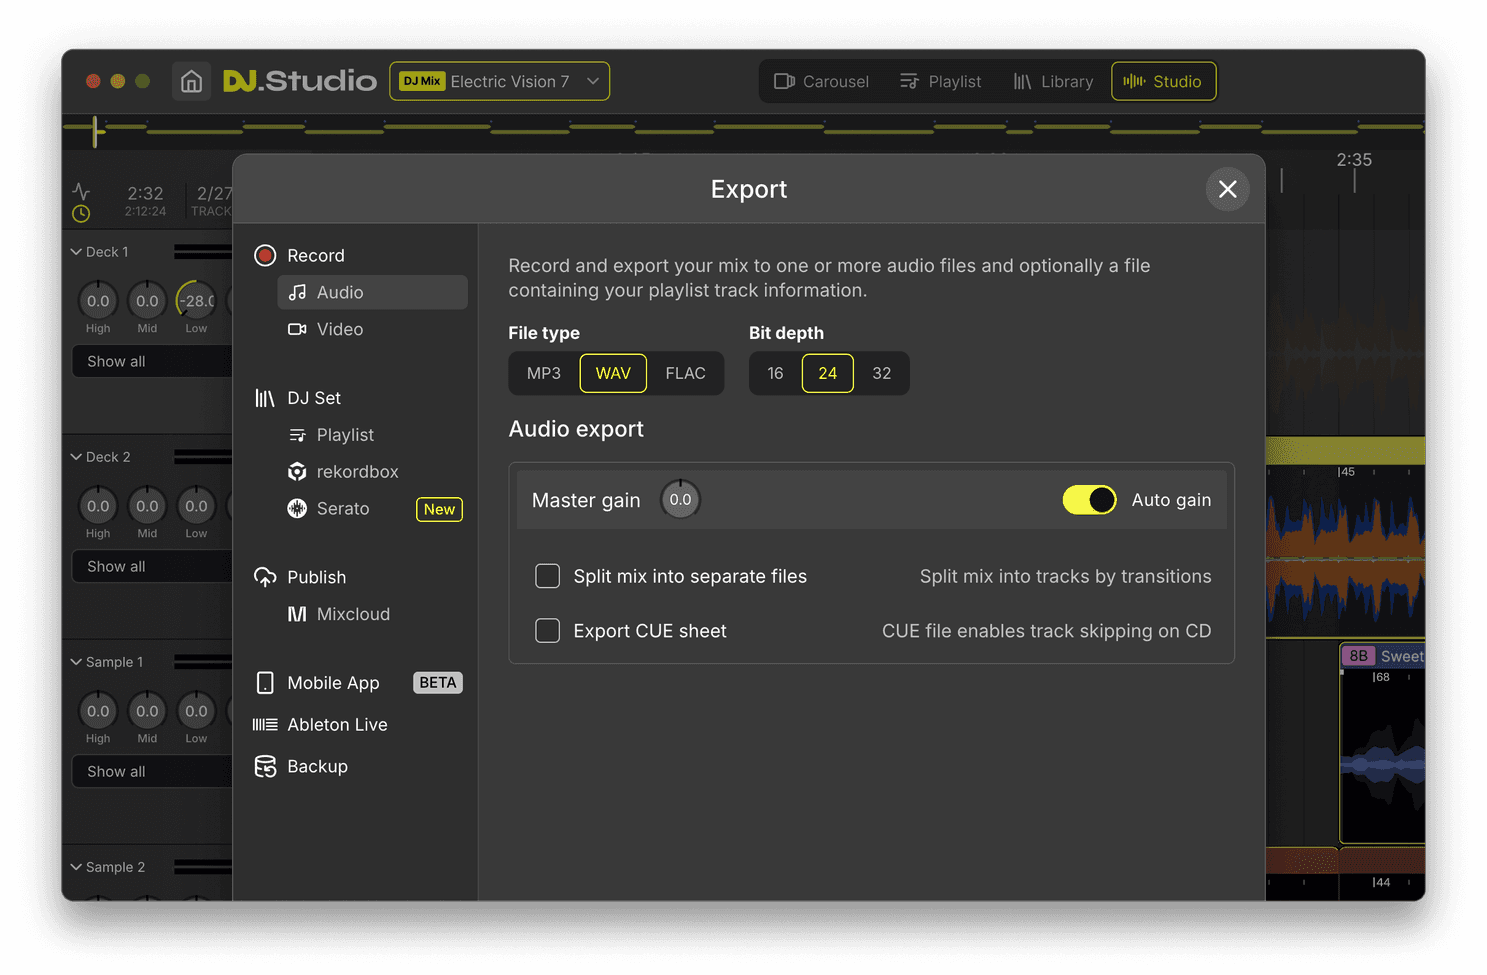Click the Mixcloud logo icon
The width and height of the screenshot is (1487, 975).
click(297, 614)
